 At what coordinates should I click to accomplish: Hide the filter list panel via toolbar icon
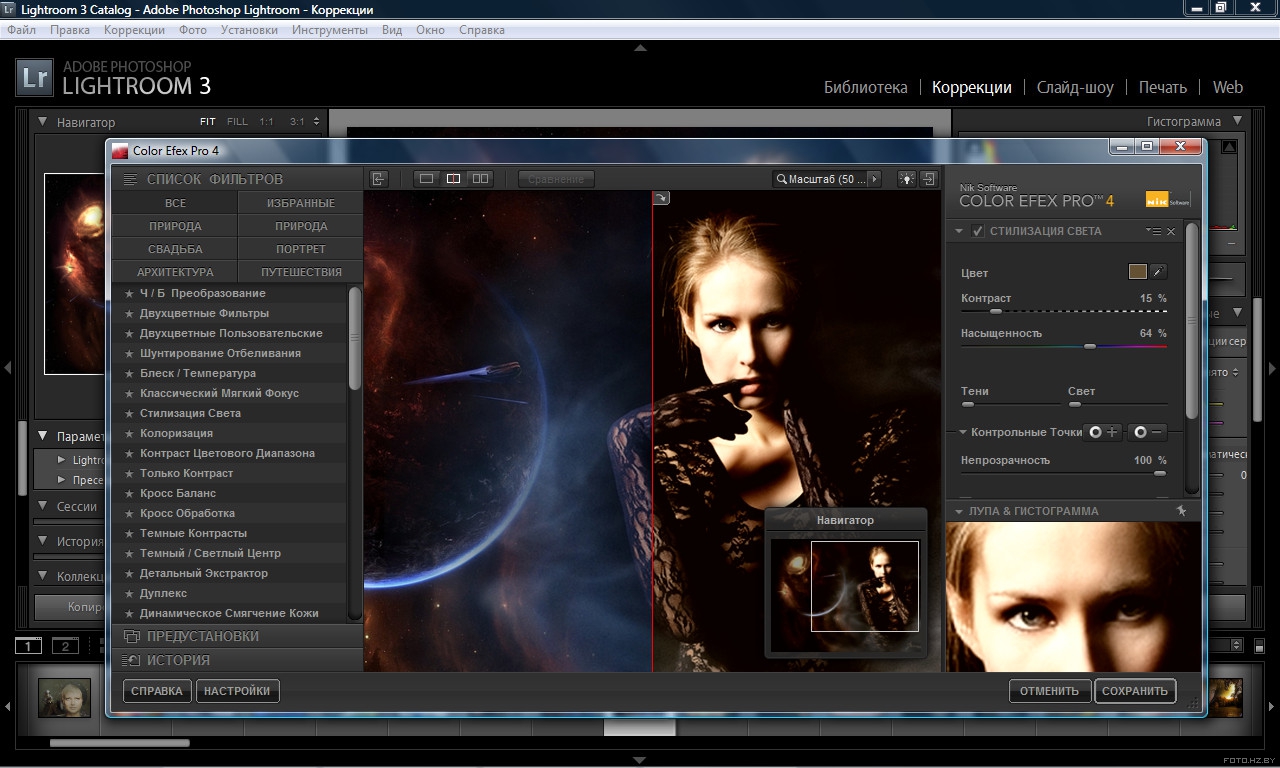pos(378,179)
